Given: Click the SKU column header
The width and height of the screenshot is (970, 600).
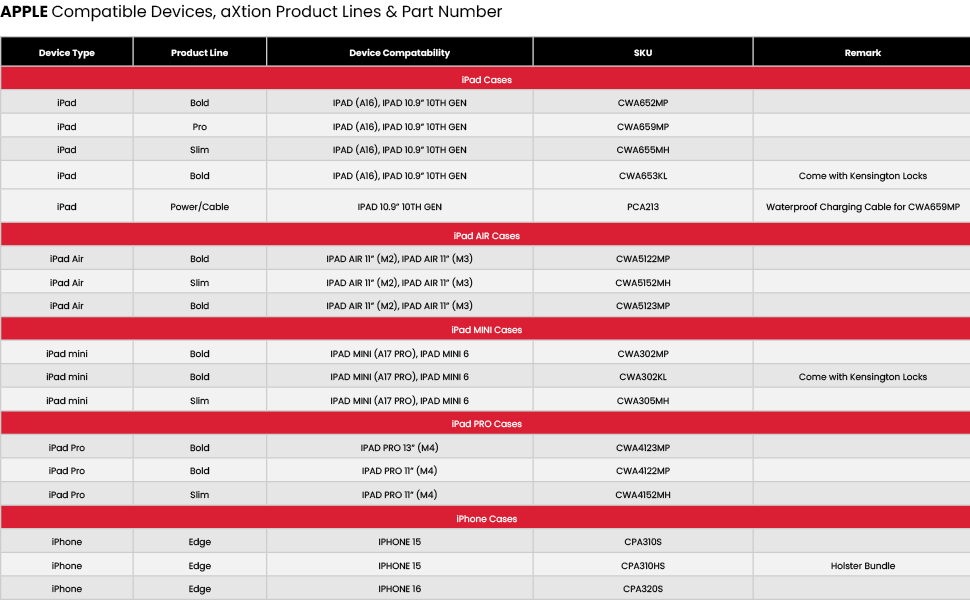Looking at the screenshot, I should 642,52.
